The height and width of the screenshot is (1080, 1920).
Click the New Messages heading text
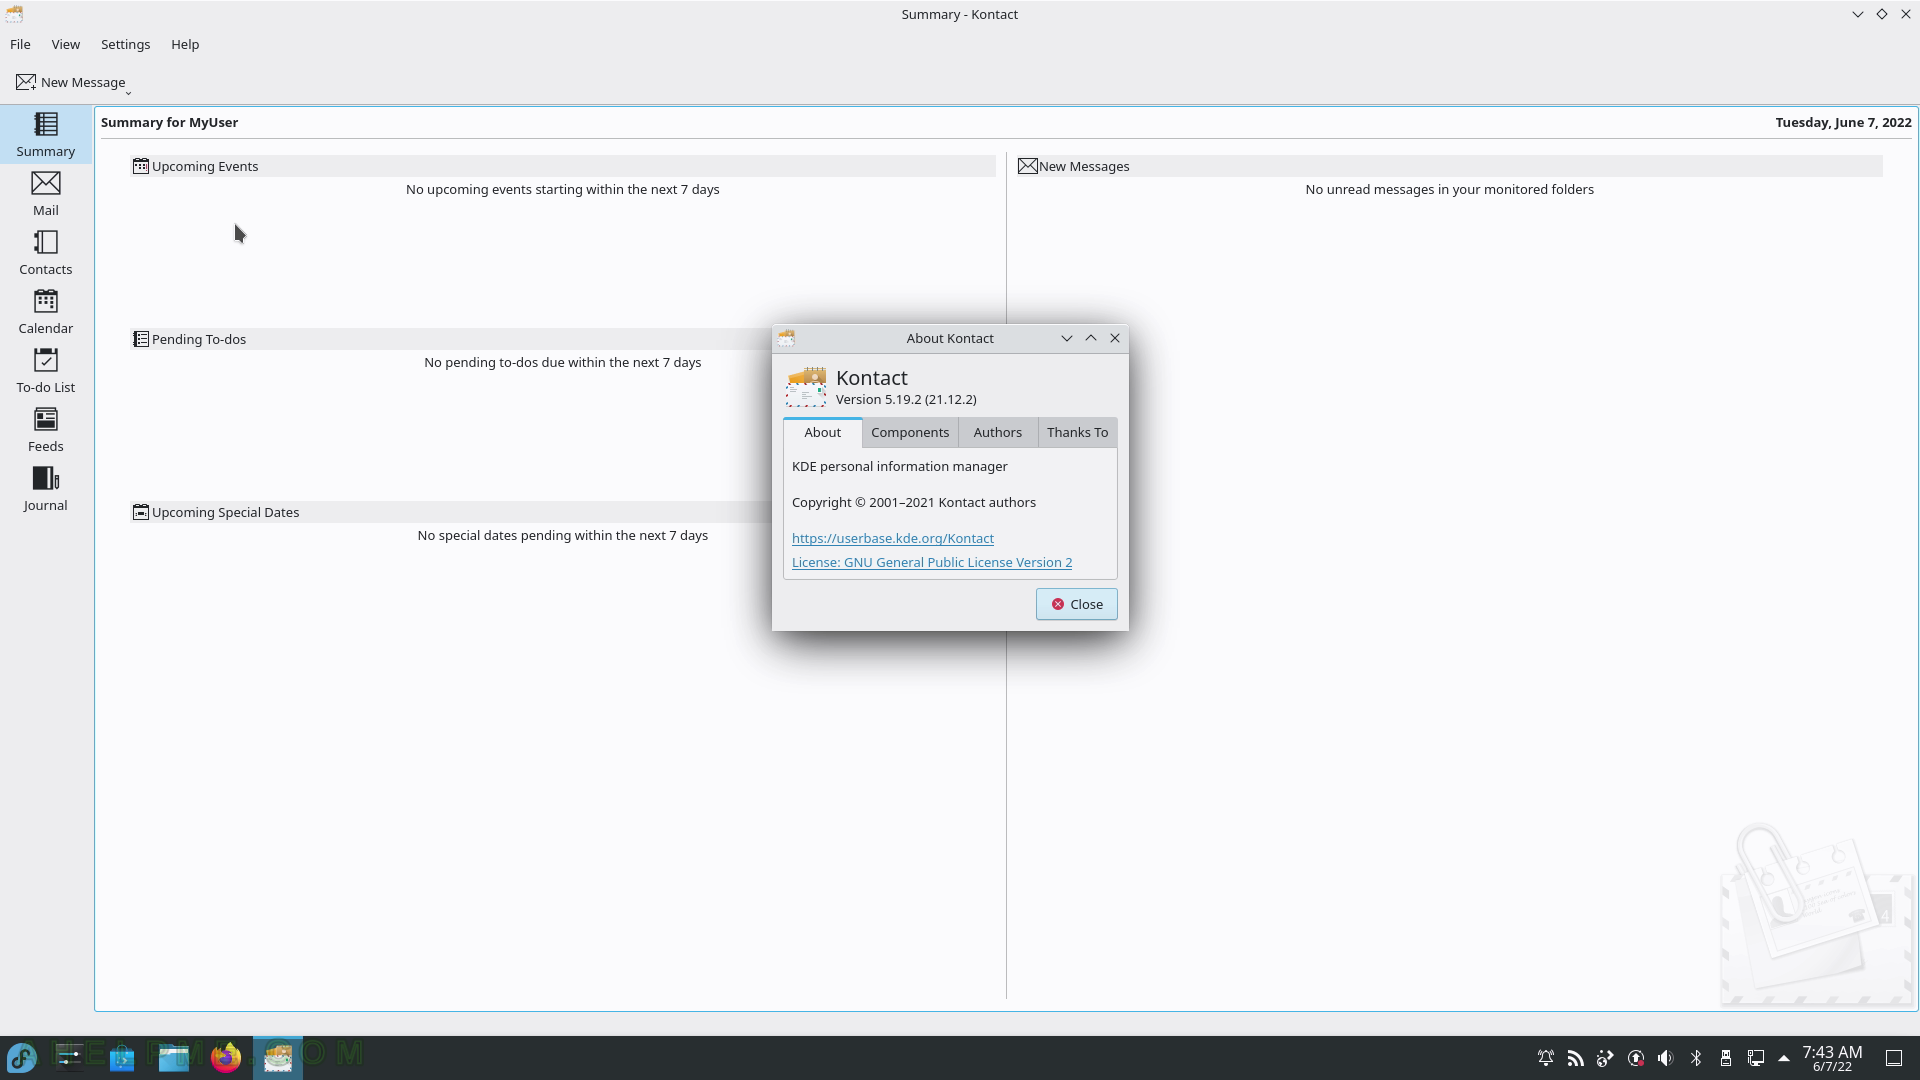click(x=1084, y=166)
